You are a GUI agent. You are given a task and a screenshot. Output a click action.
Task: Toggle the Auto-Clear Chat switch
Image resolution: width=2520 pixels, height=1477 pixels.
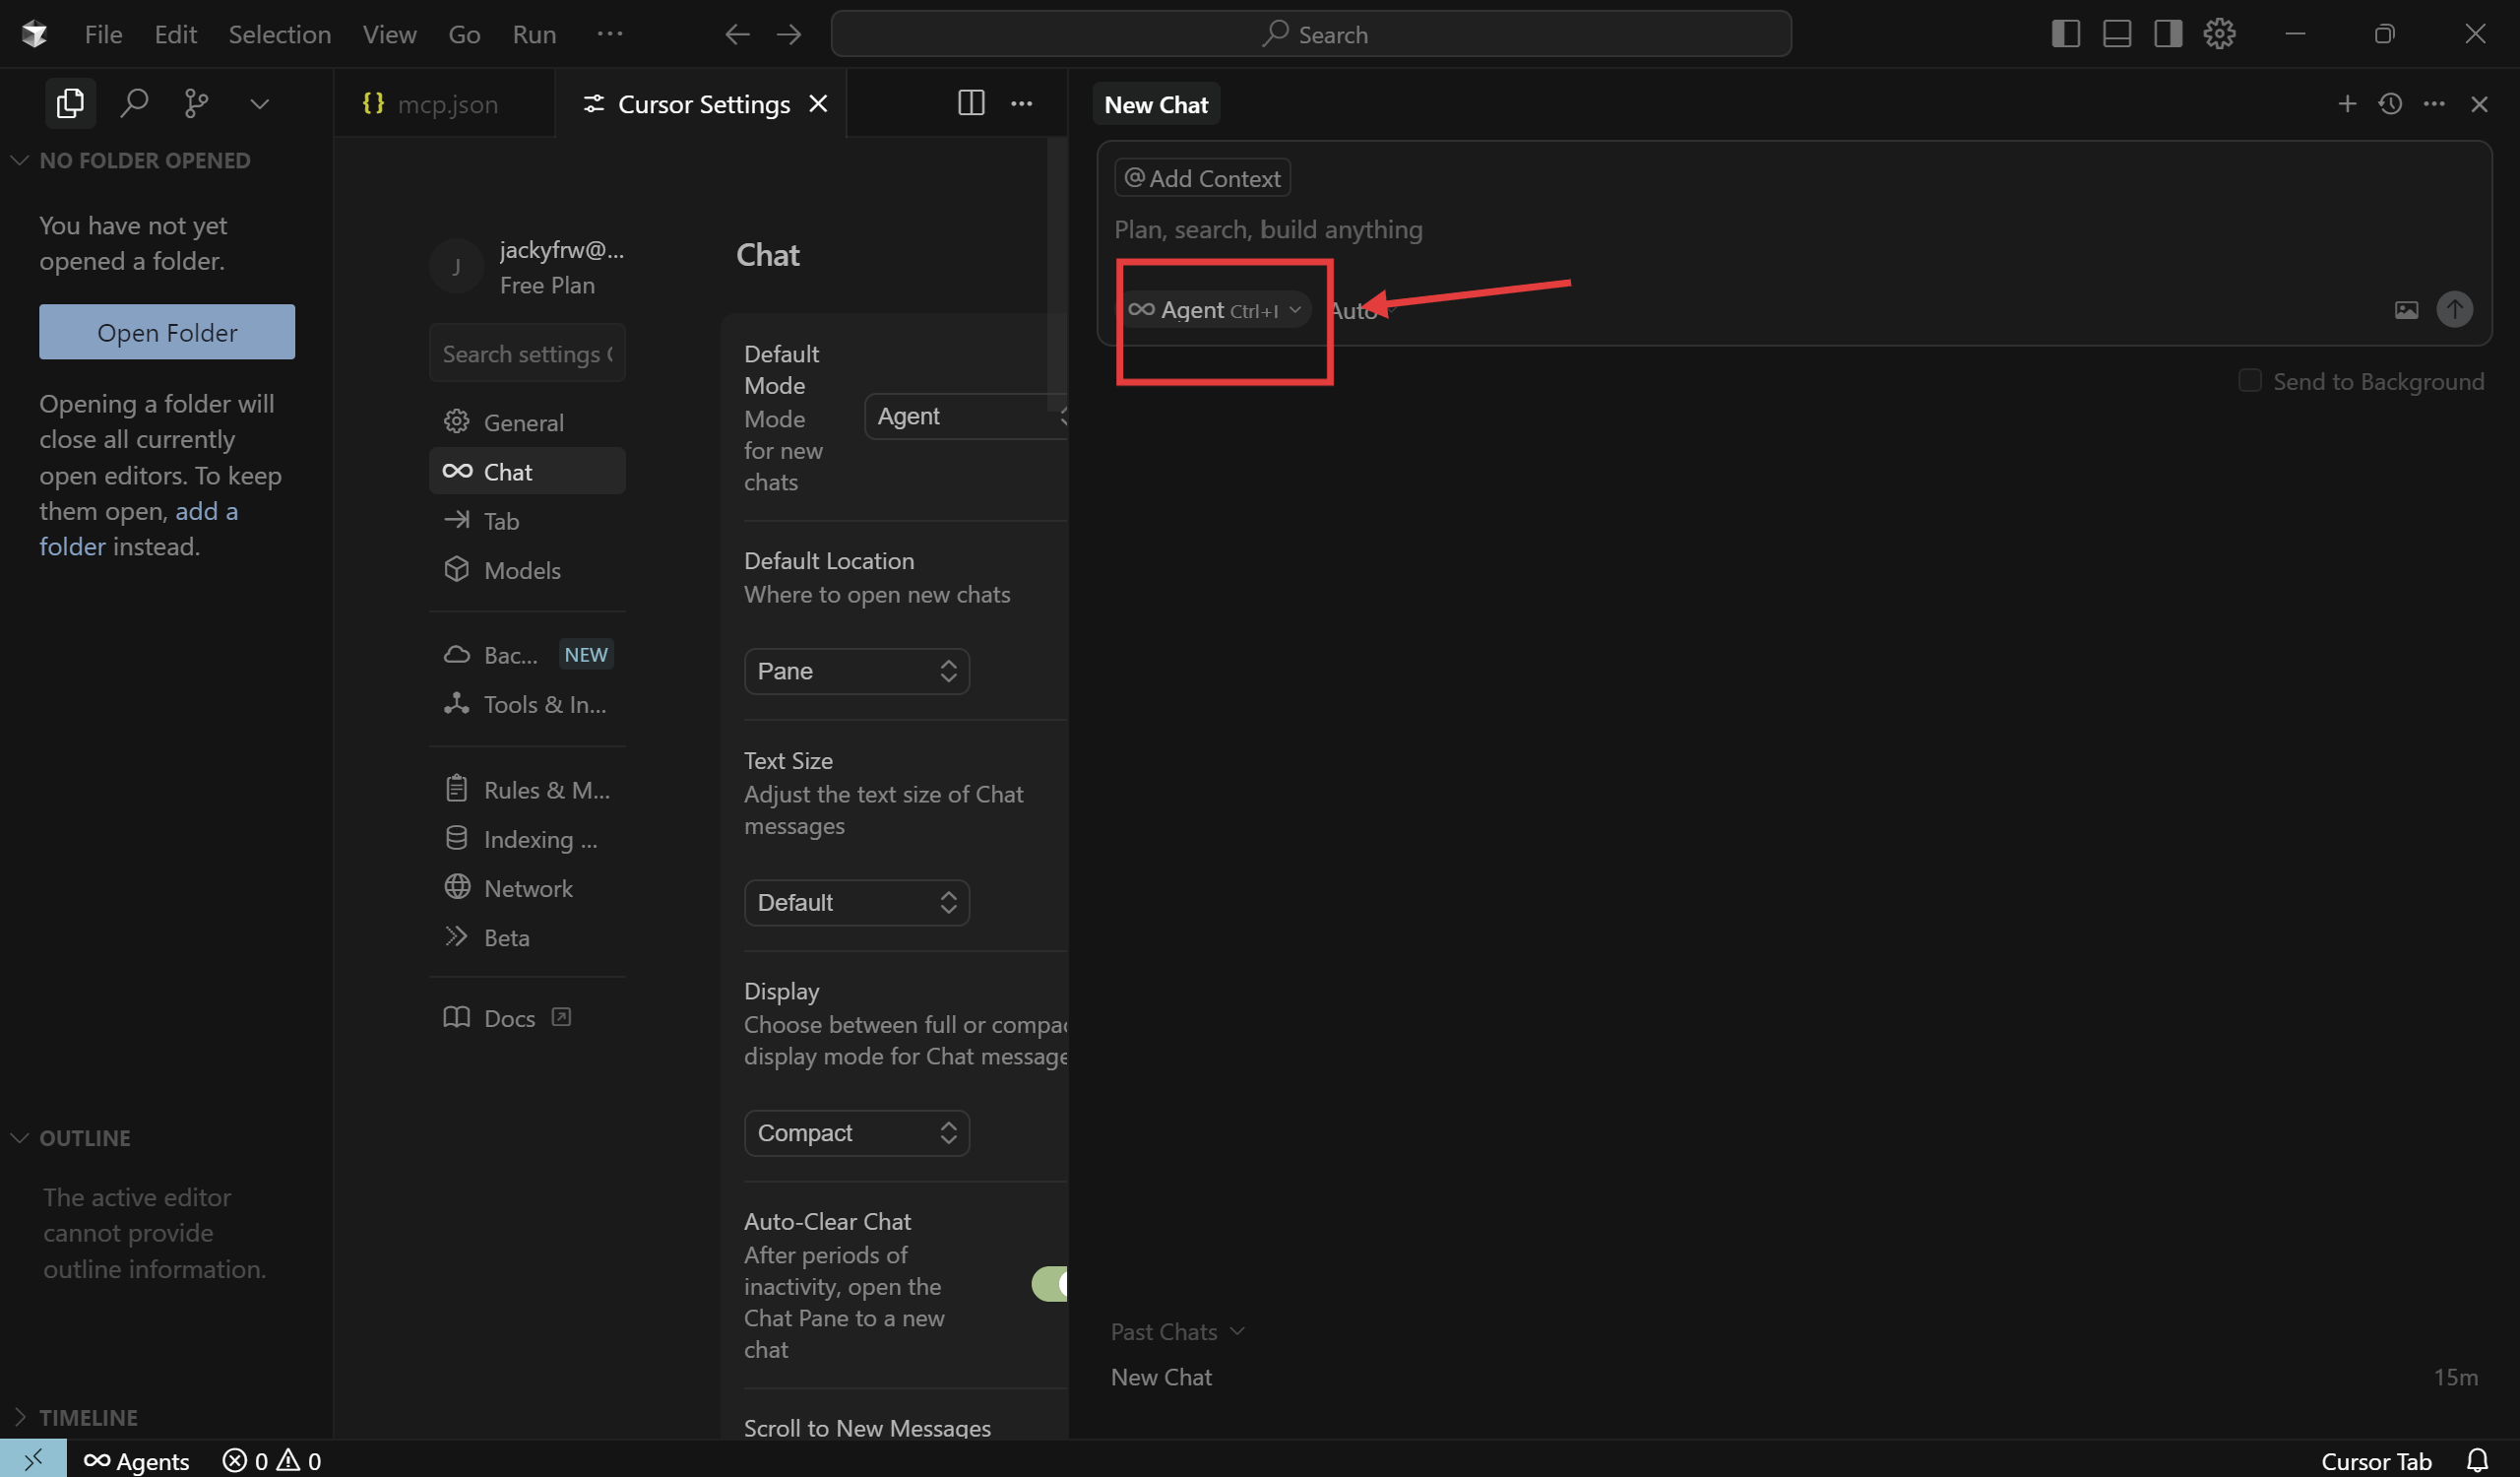1050,1283
